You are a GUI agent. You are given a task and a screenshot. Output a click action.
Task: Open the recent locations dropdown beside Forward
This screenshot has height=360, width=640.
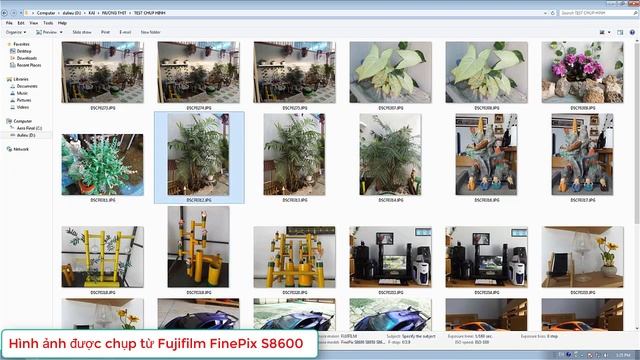20,13
